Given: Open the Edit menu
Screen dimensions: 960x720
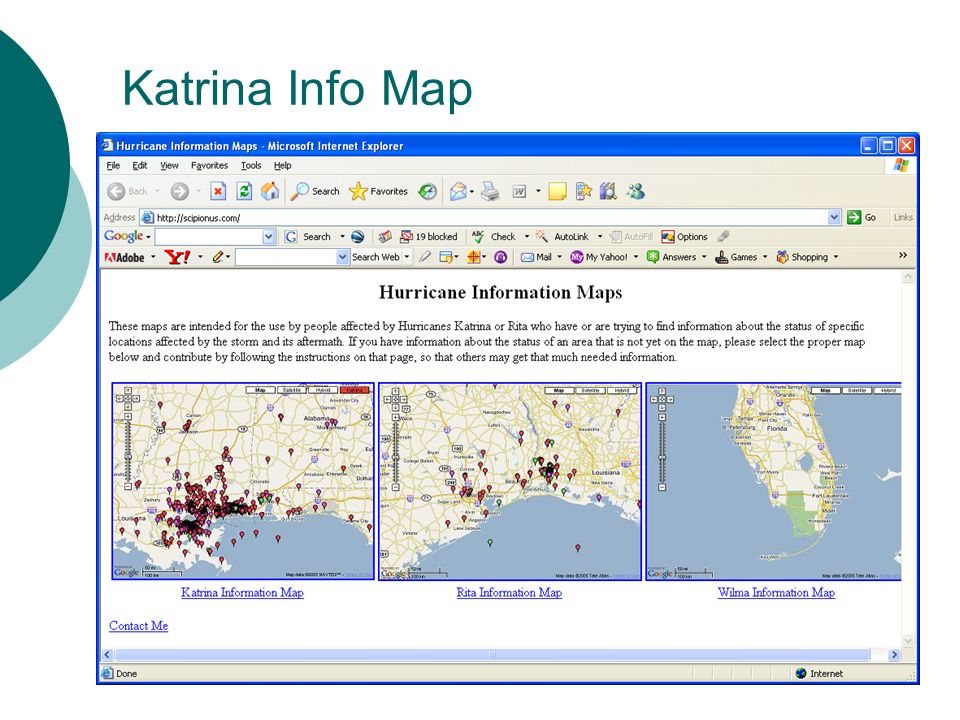Looking at the screenshot, I should pyautogui.click(x=140, y=165).
